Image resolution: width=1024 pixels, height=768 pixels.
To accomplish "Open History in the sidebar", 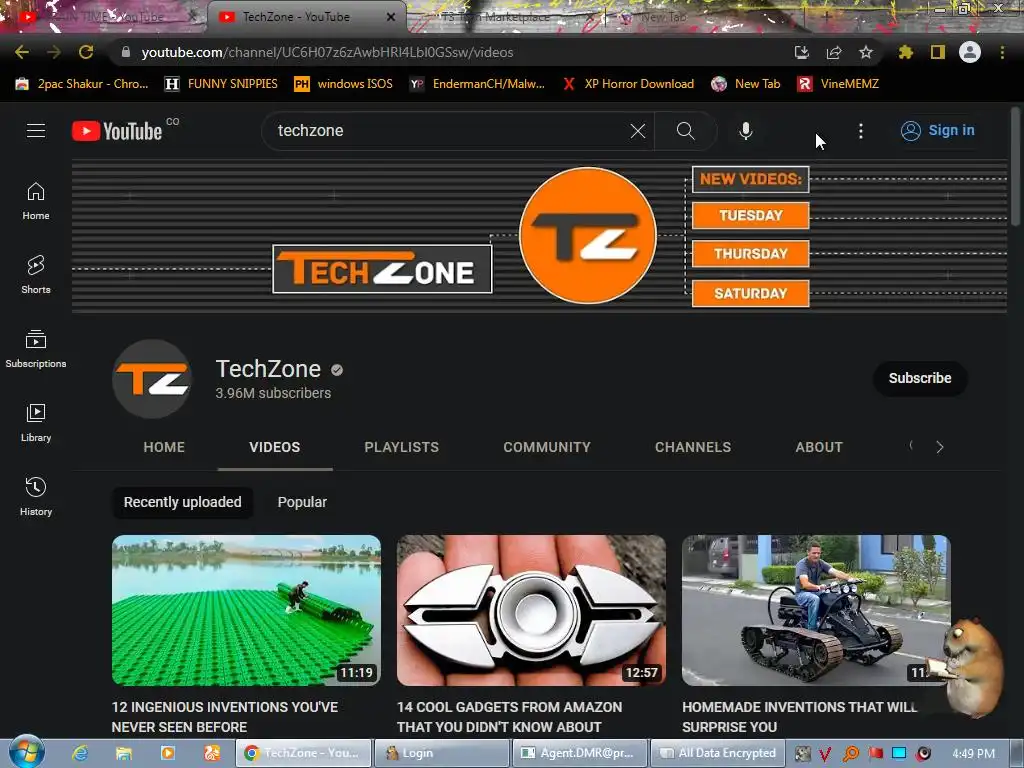I will [x=36, y=497].
